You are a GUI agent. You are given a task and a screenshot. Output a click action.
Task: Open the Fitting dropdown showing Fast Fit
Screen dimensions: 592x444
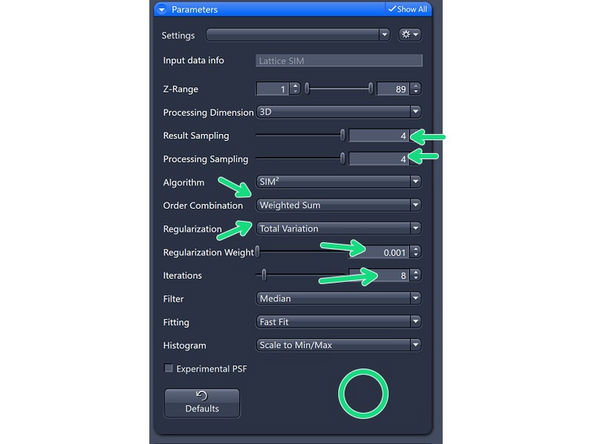click(x=339, y=322)
